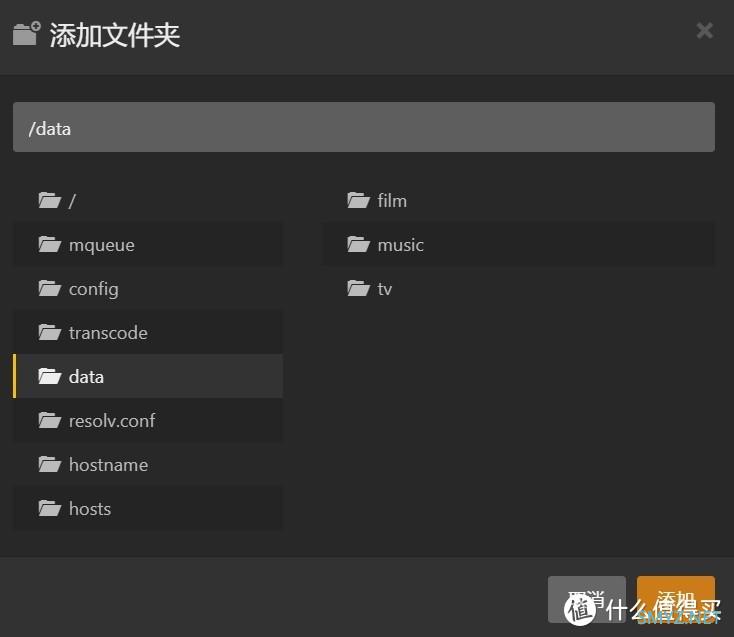Image resolution: width=734 pixels, height=637 pixels.
Task: Click the /data path input field
Action: tap(363, 128)
